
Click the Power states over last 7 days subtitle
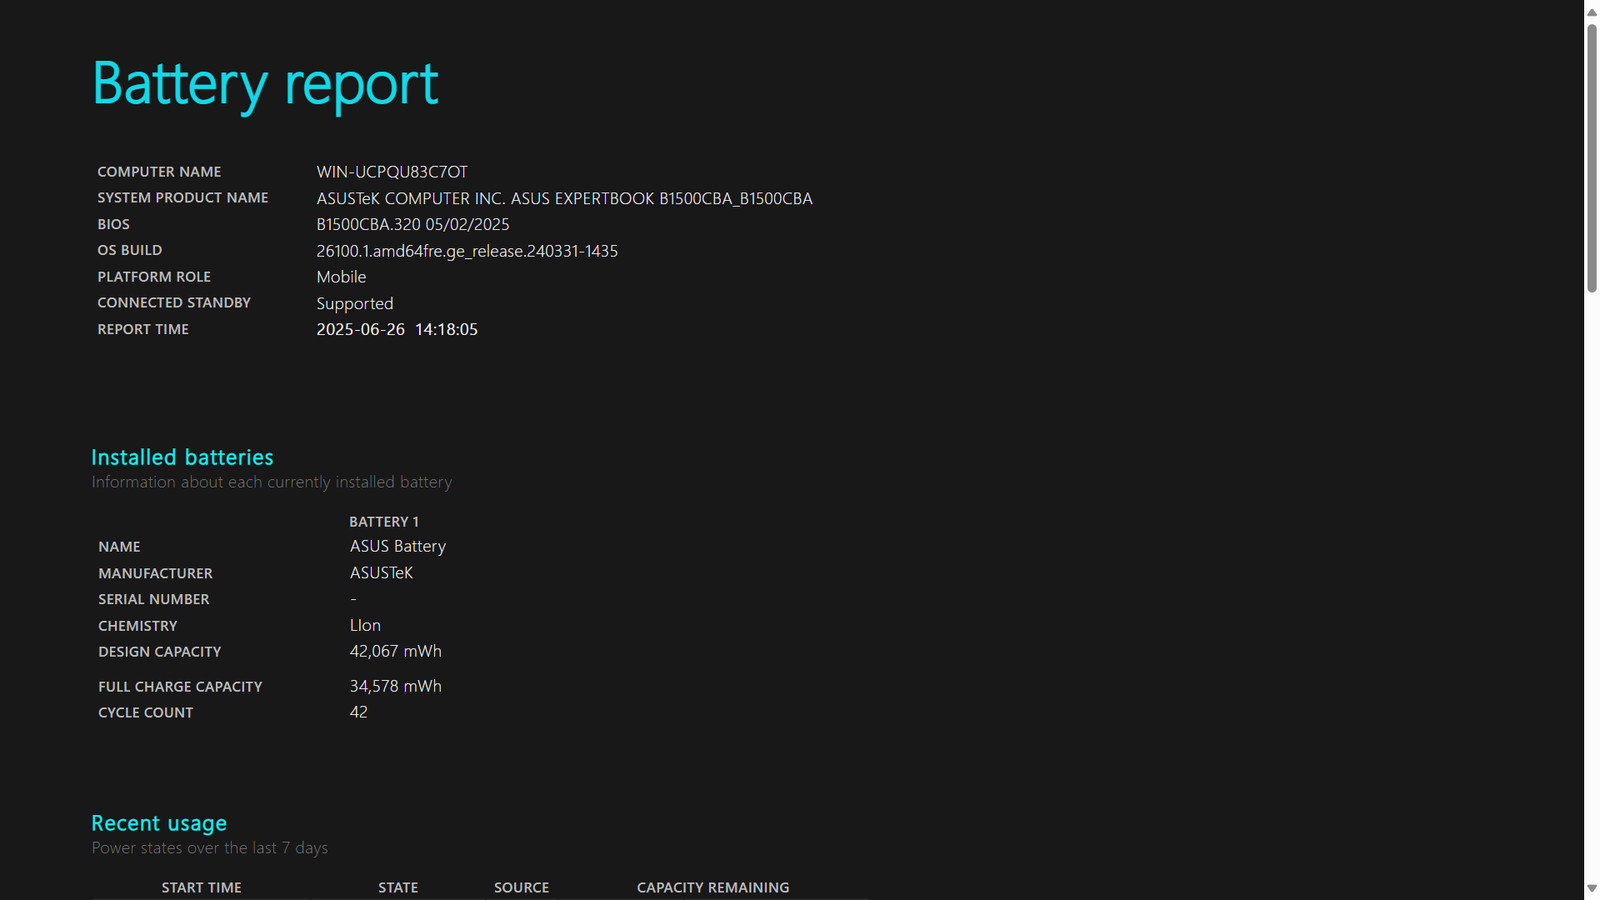[x=210, y=848]
